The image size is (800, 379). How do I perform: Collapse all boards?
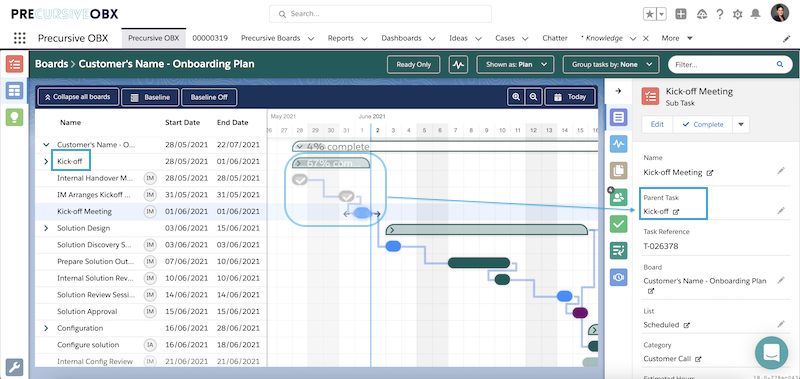tap(78, 96)
